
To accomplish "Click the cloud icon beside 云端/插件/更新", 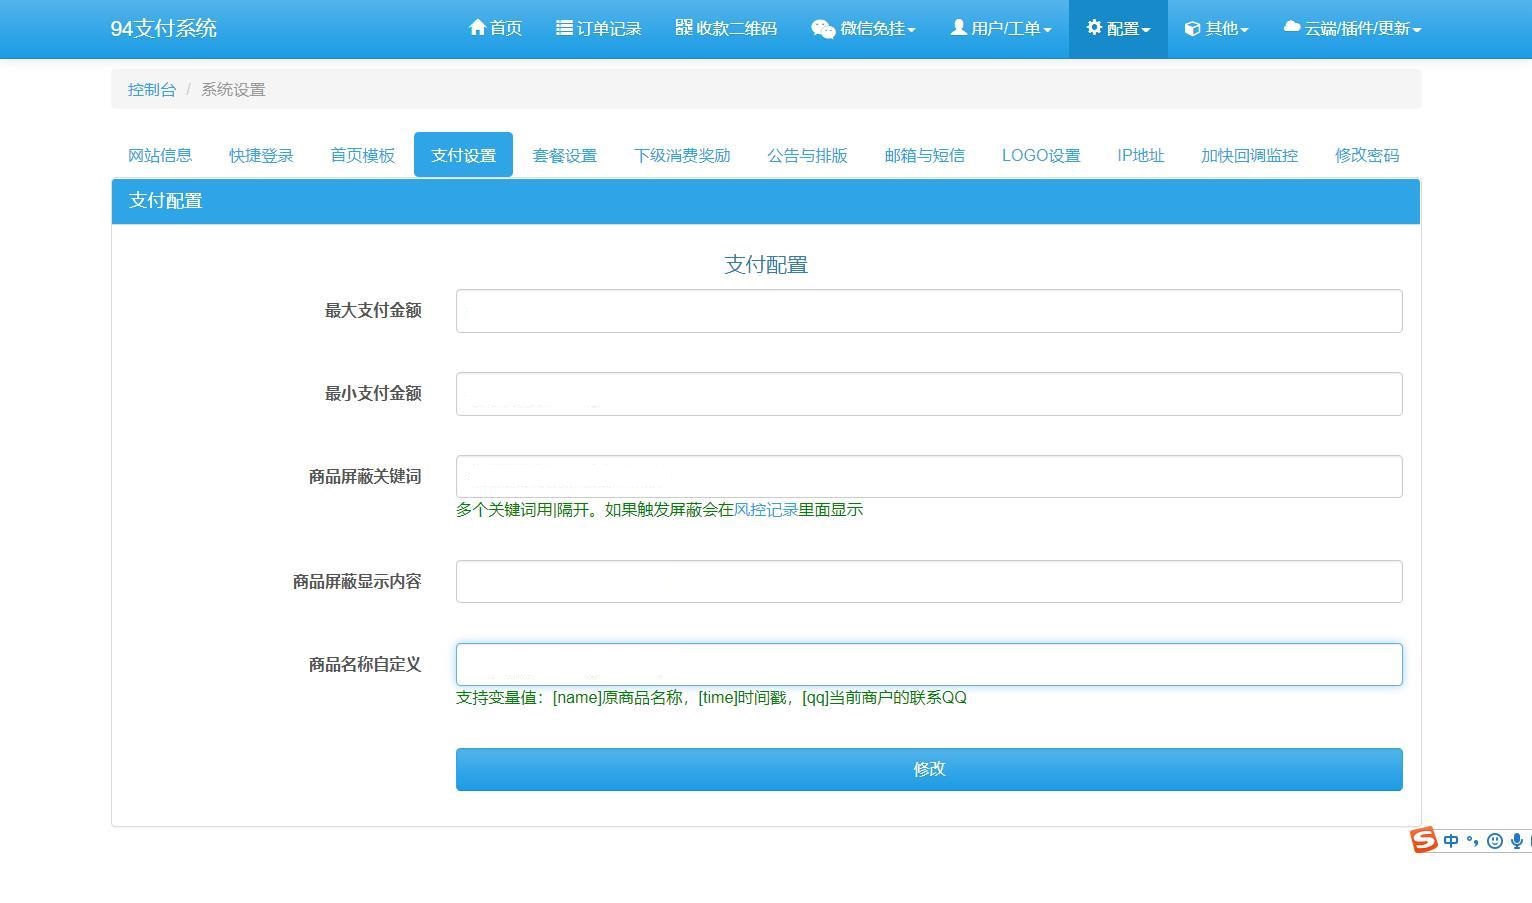I will pos(1289,28).
